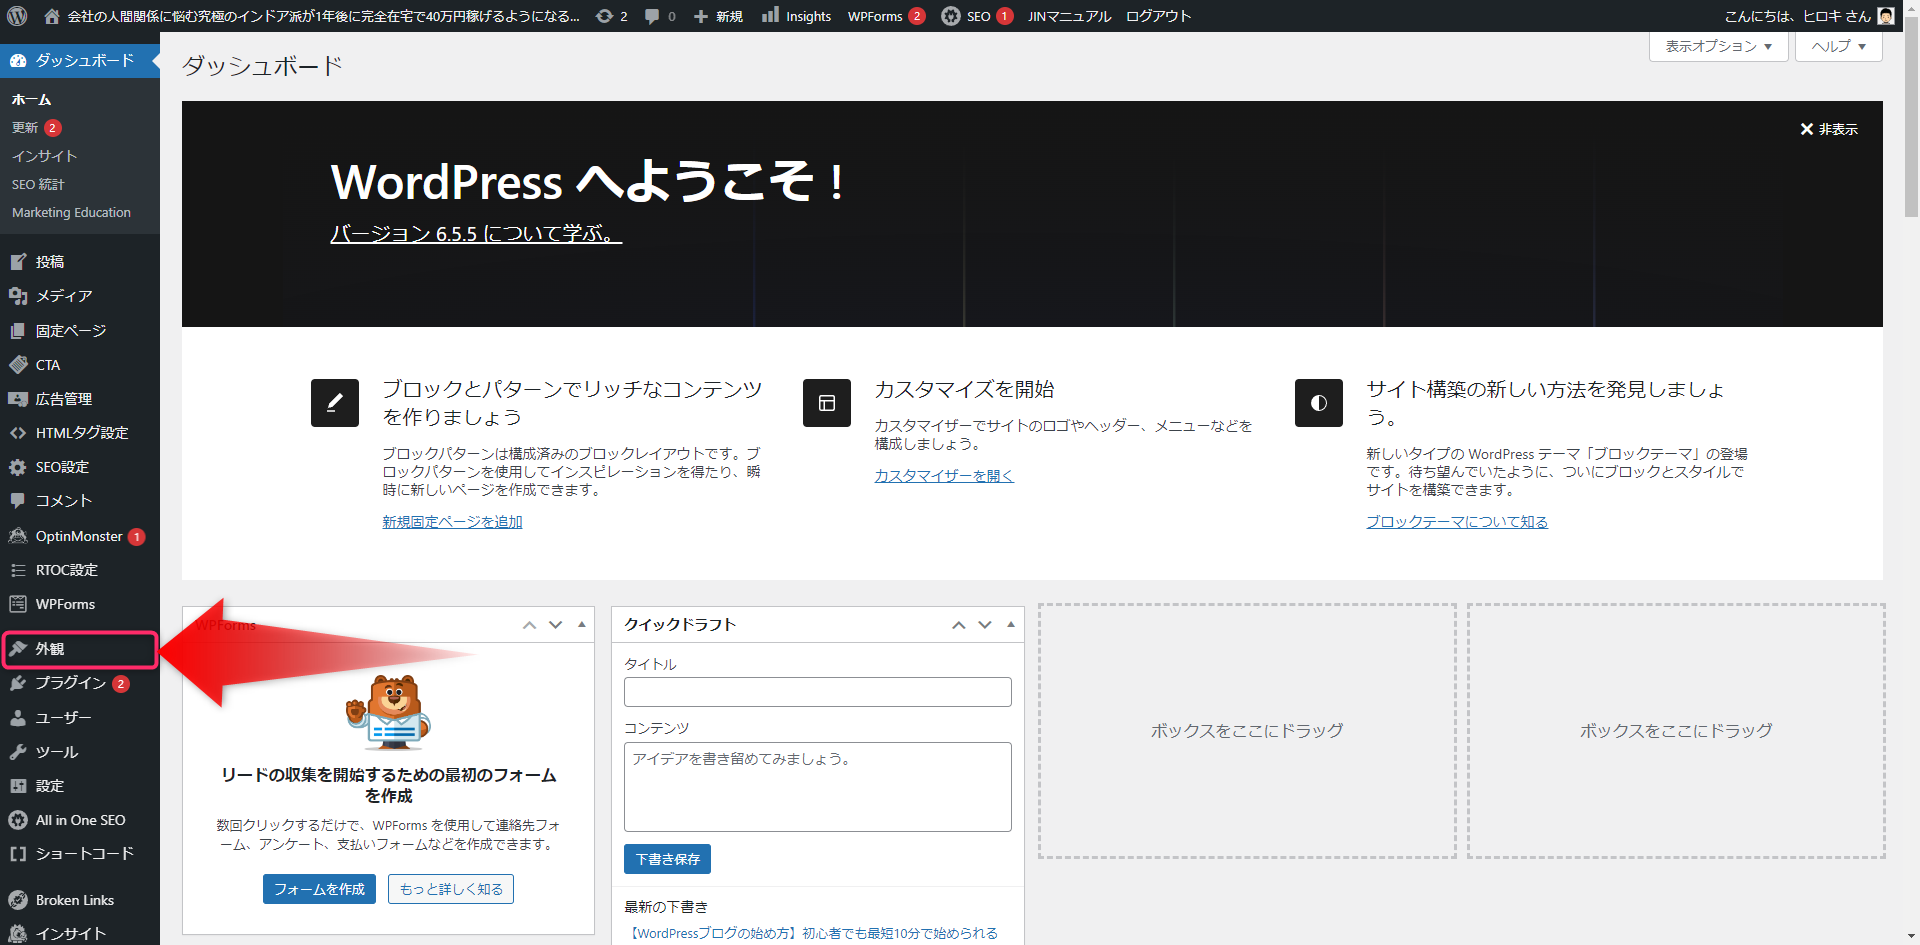Open Marketing Education submenu item

coord(71,212)
